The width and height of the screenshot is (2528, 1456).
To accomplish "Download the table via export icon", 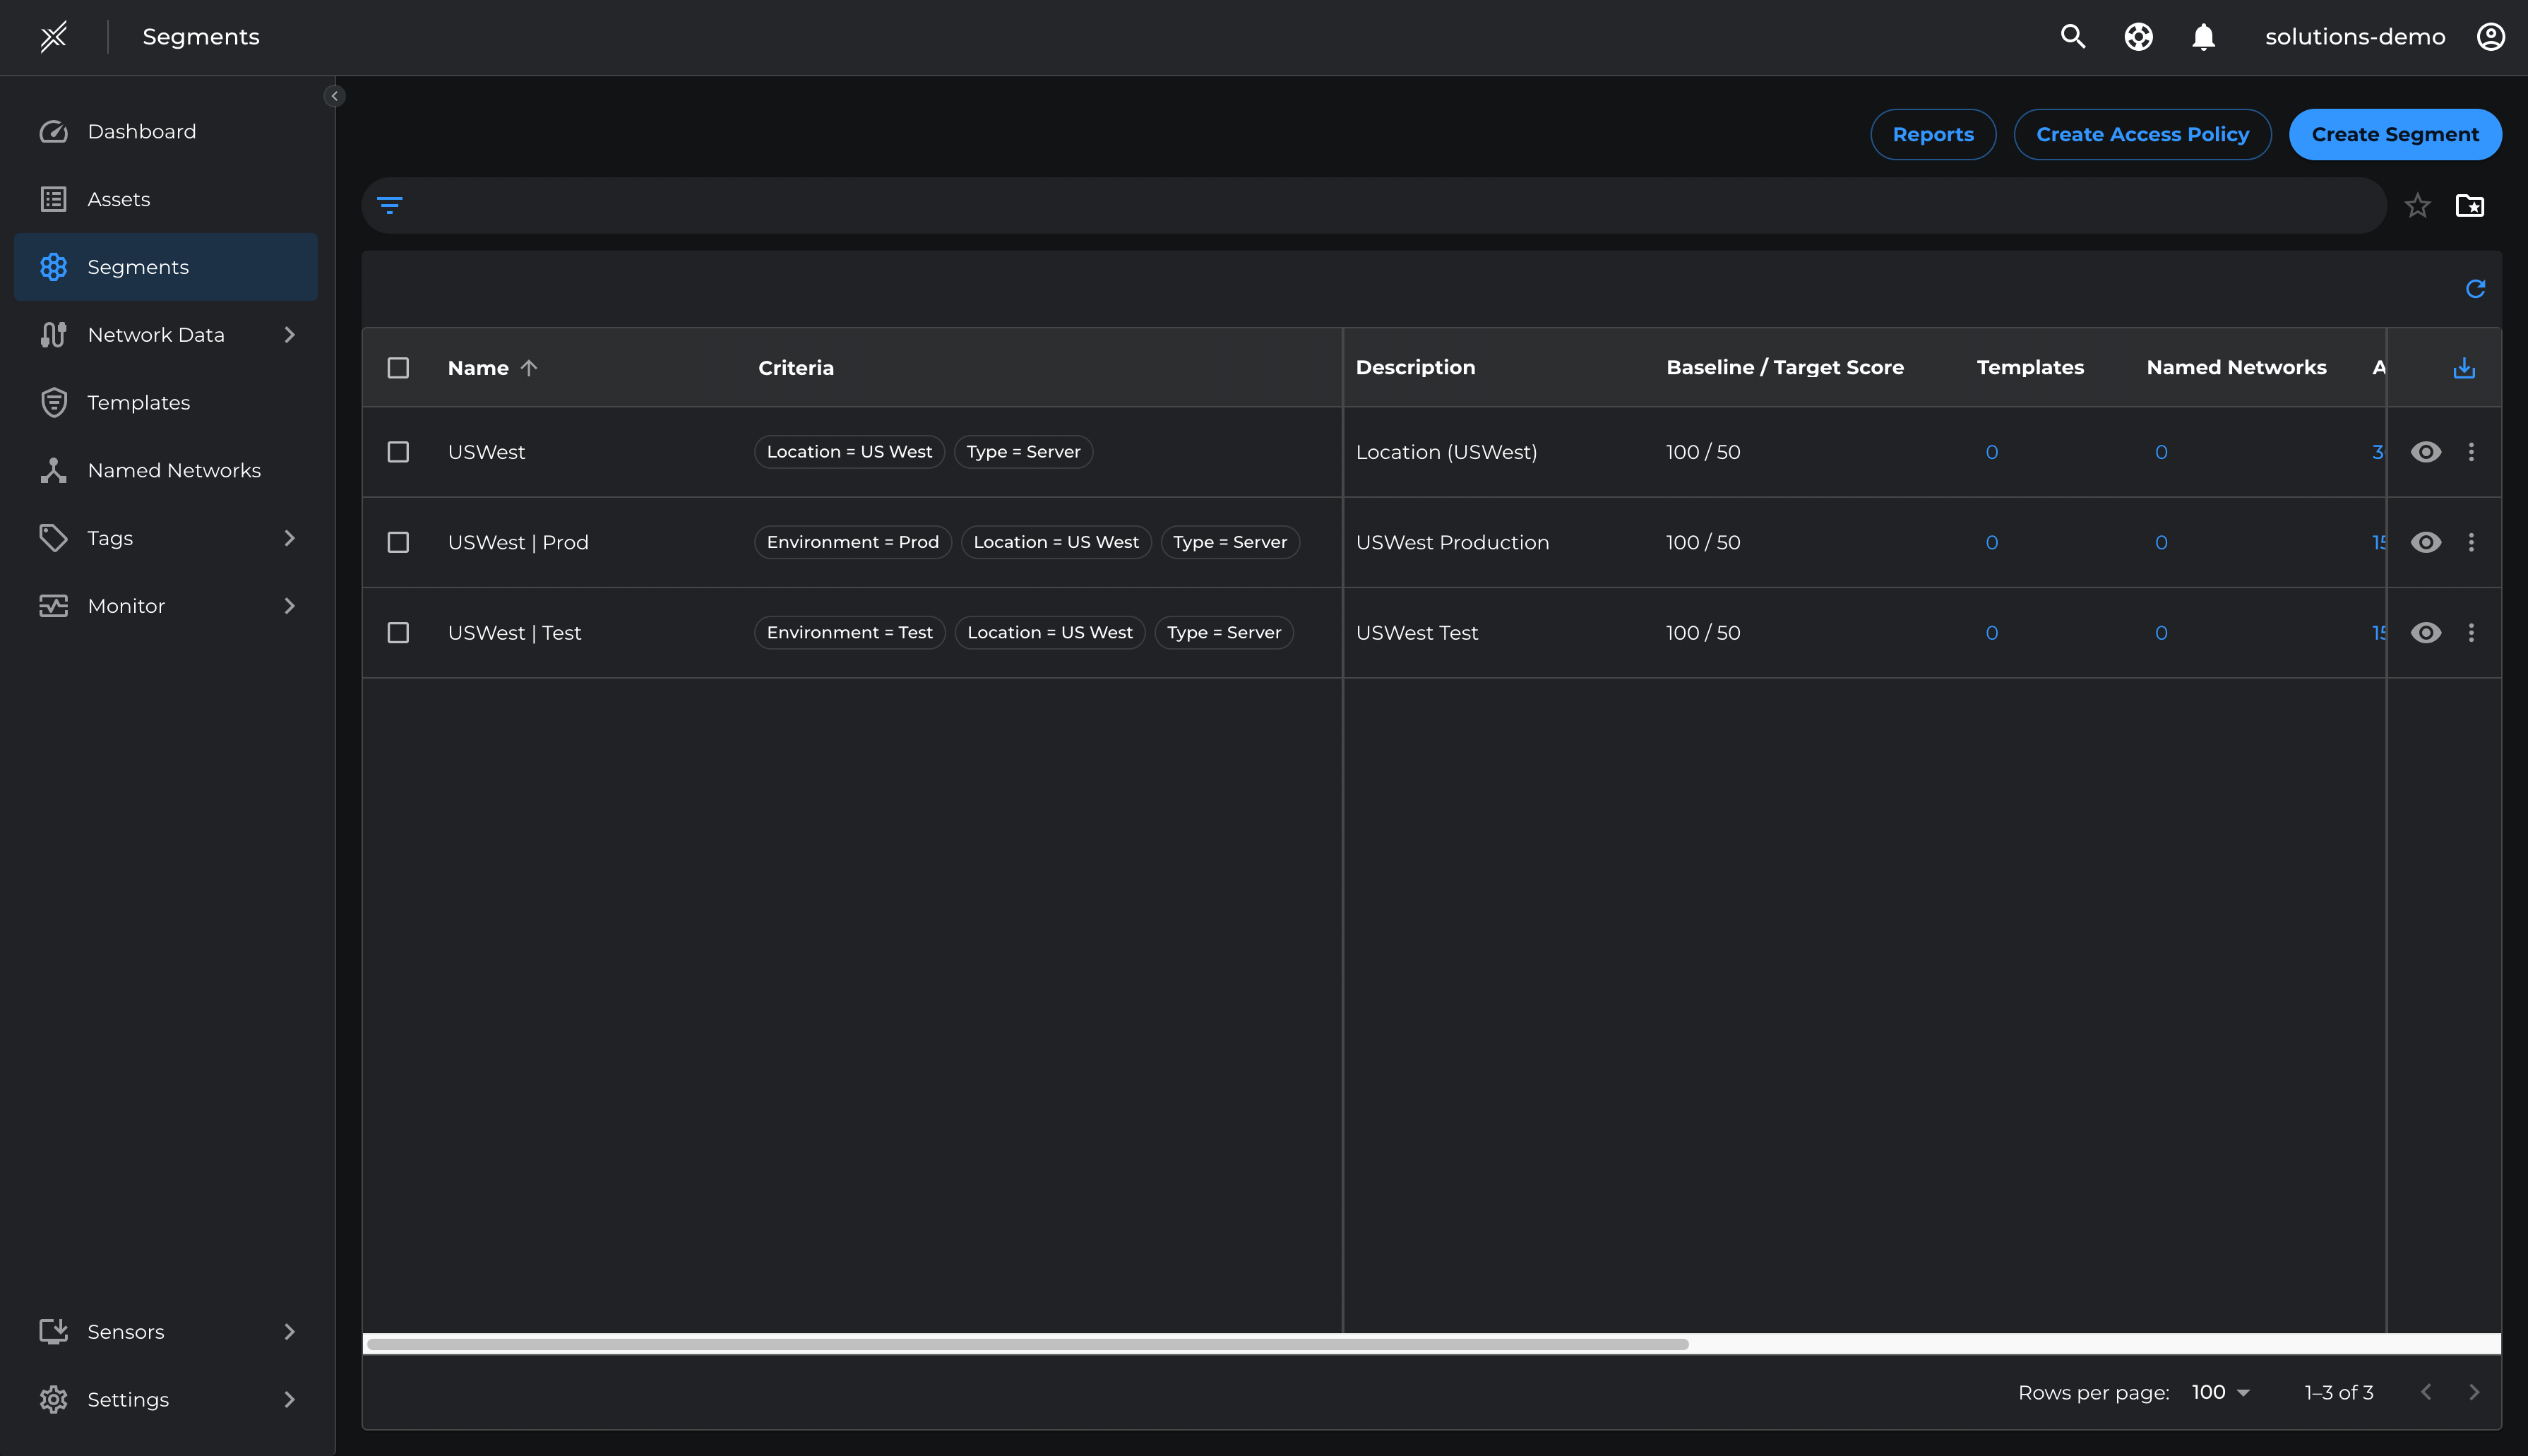I will pos(2464,368).
